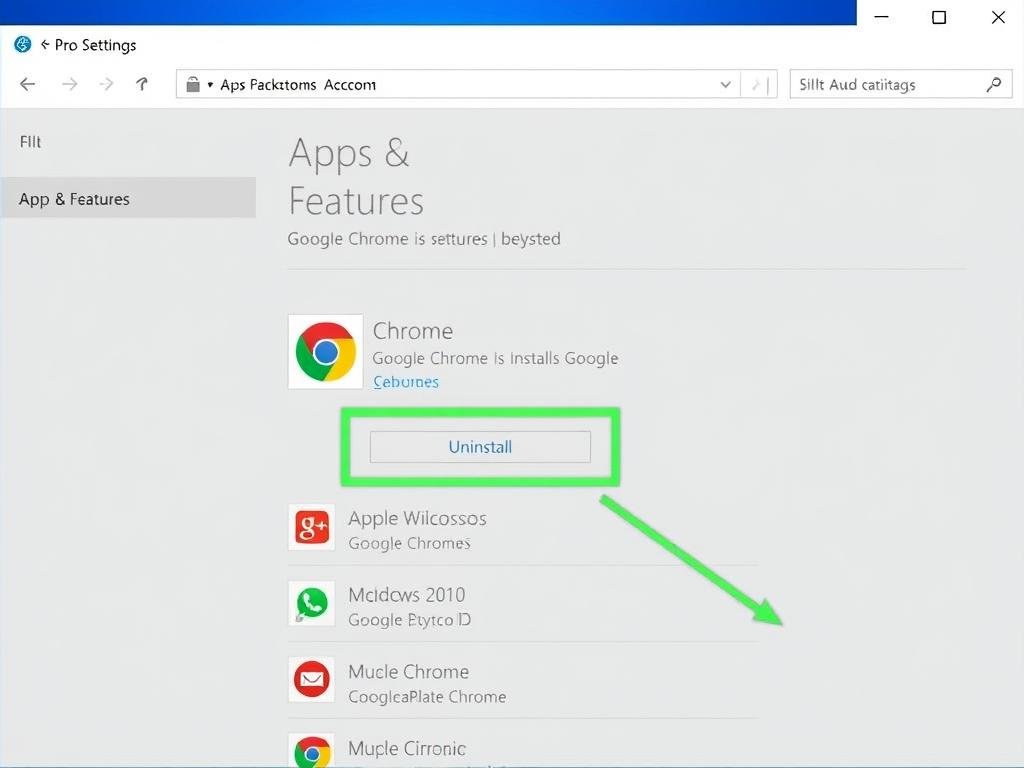Go forward with the first right arrow

[69, 84]
